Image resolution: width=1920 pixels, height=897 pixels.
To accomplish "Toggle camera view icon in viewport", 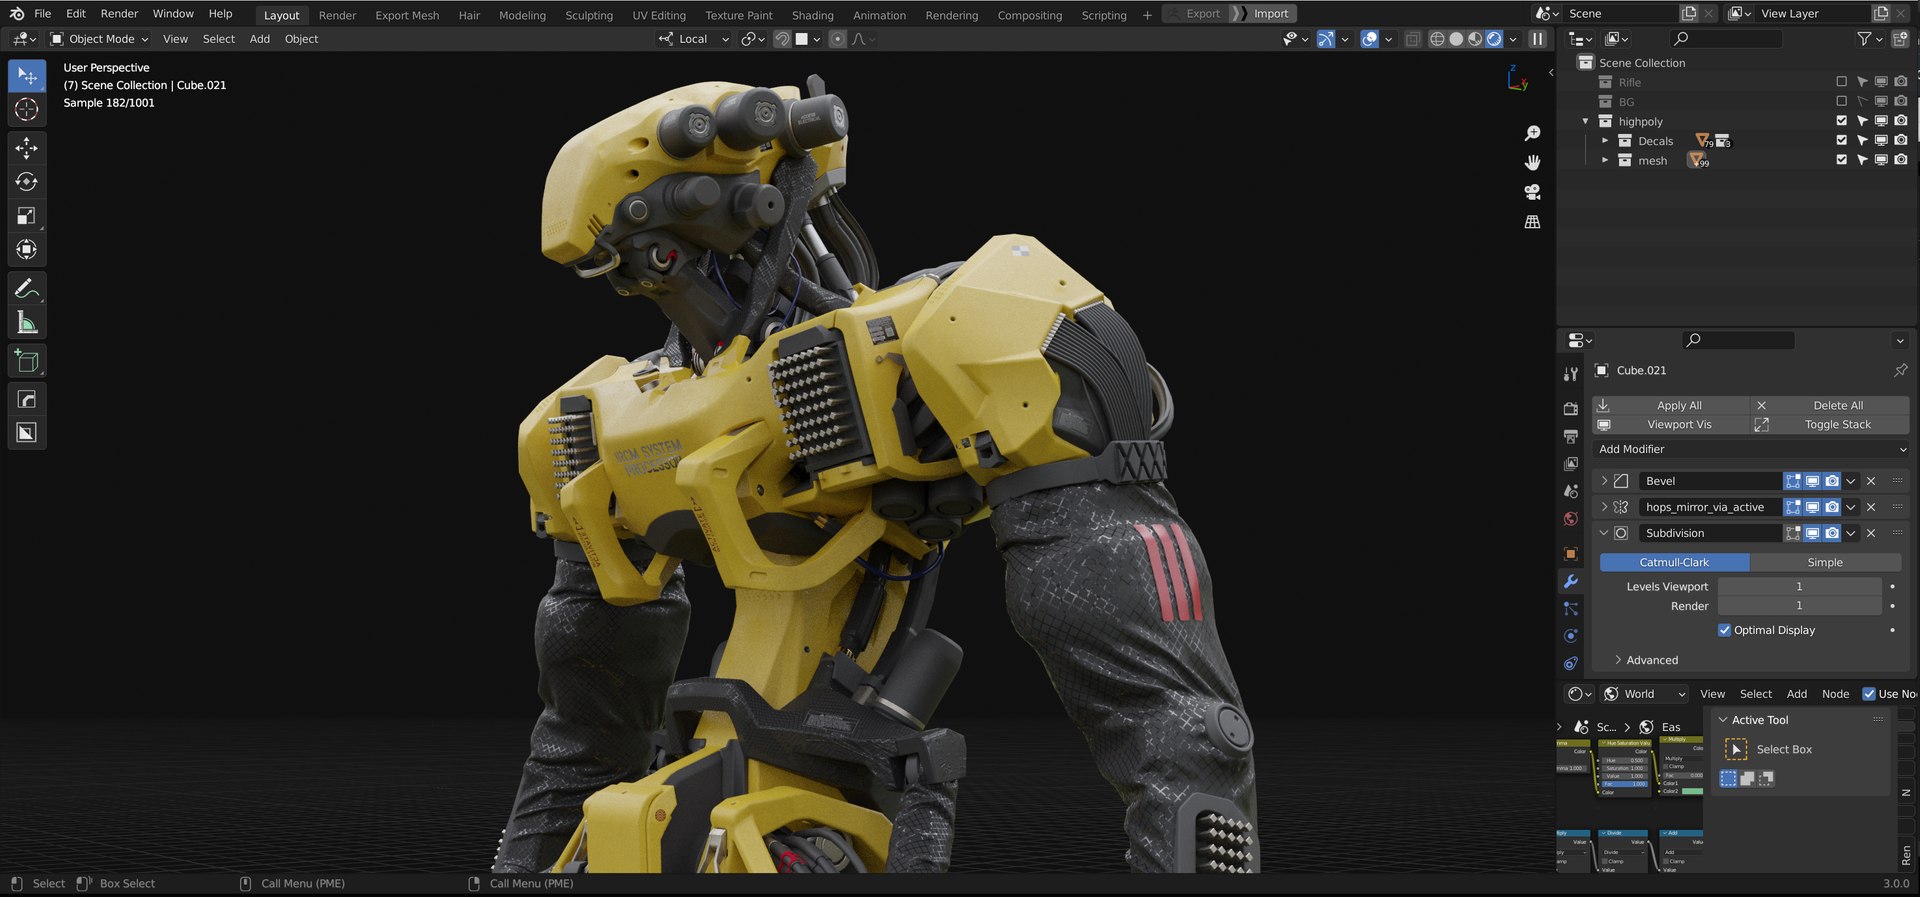I will click(1532, 192).
